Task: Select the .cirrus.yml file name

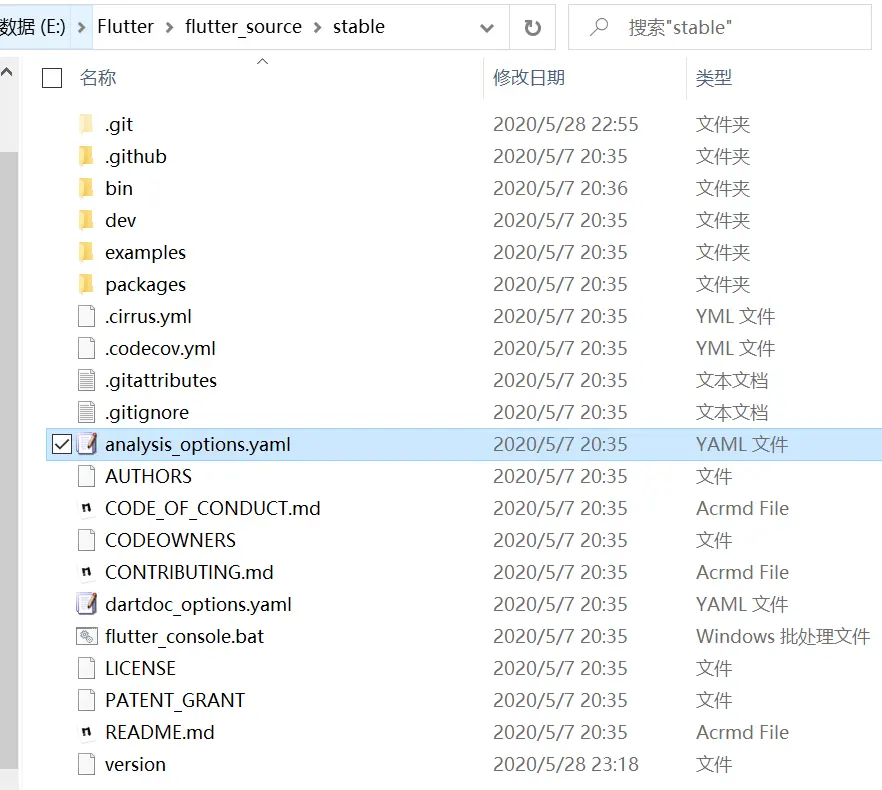Action: pyautogui.click(x=148, y=317)
